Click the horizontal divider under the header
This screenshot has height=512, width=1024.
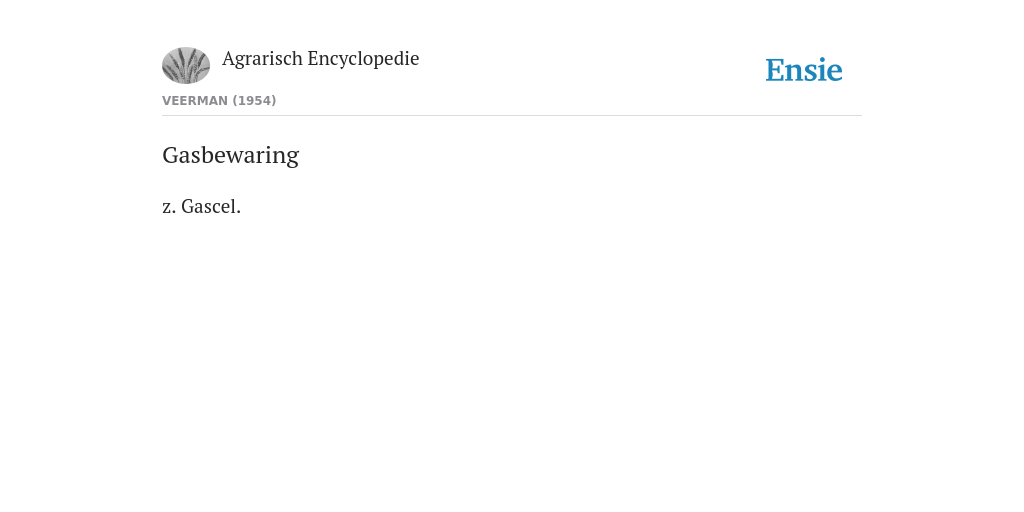coord(512,116)
